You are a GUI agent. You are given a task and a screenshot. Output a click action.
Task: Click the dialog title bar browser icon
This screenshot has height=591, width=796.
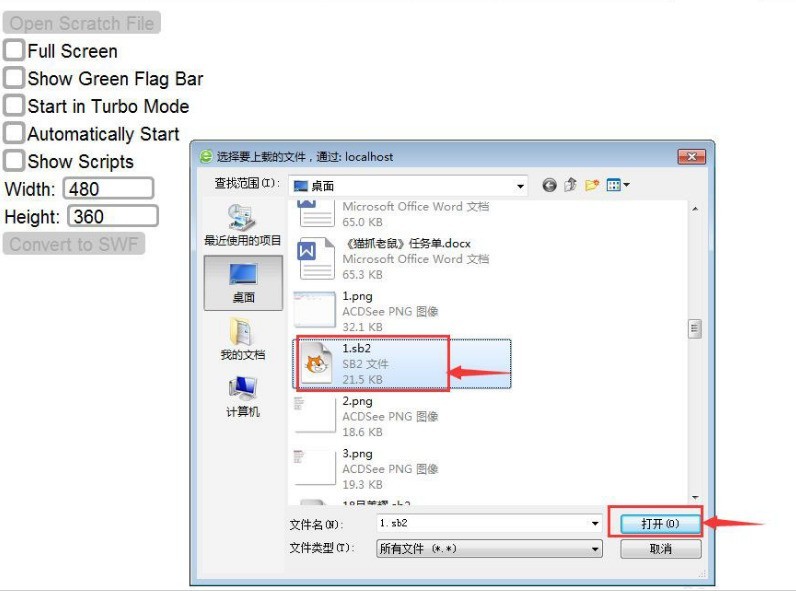pyautogui.click(x=206, y=156)
